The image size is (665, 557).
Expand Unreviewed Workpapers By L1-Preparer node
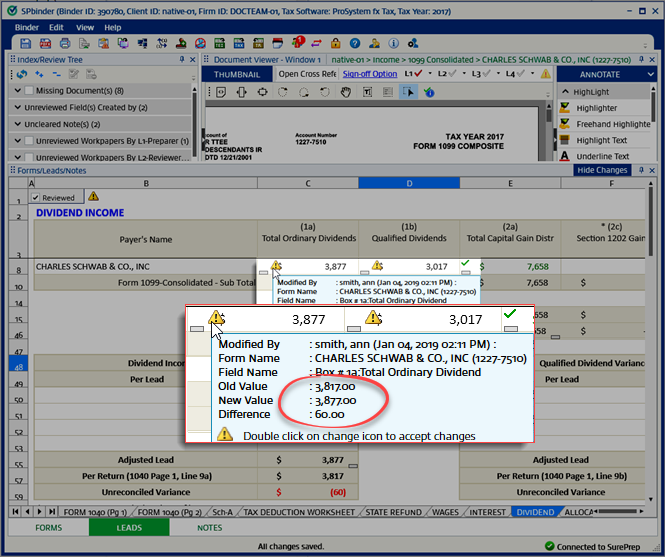pyautogui.click(x=17, y=141)
